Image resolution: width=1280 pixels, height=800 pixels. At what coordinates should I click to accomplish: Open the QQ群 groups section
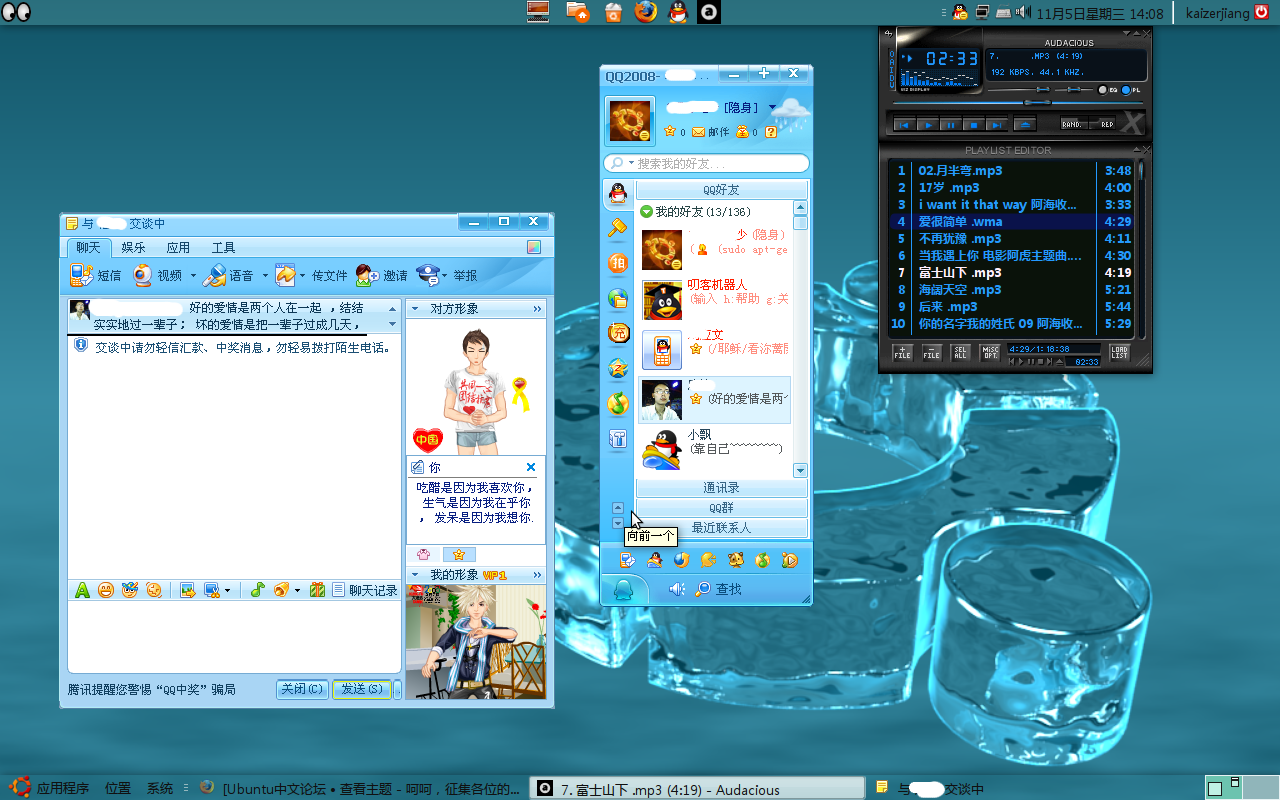pyautogui.click(x=721, y=508)
